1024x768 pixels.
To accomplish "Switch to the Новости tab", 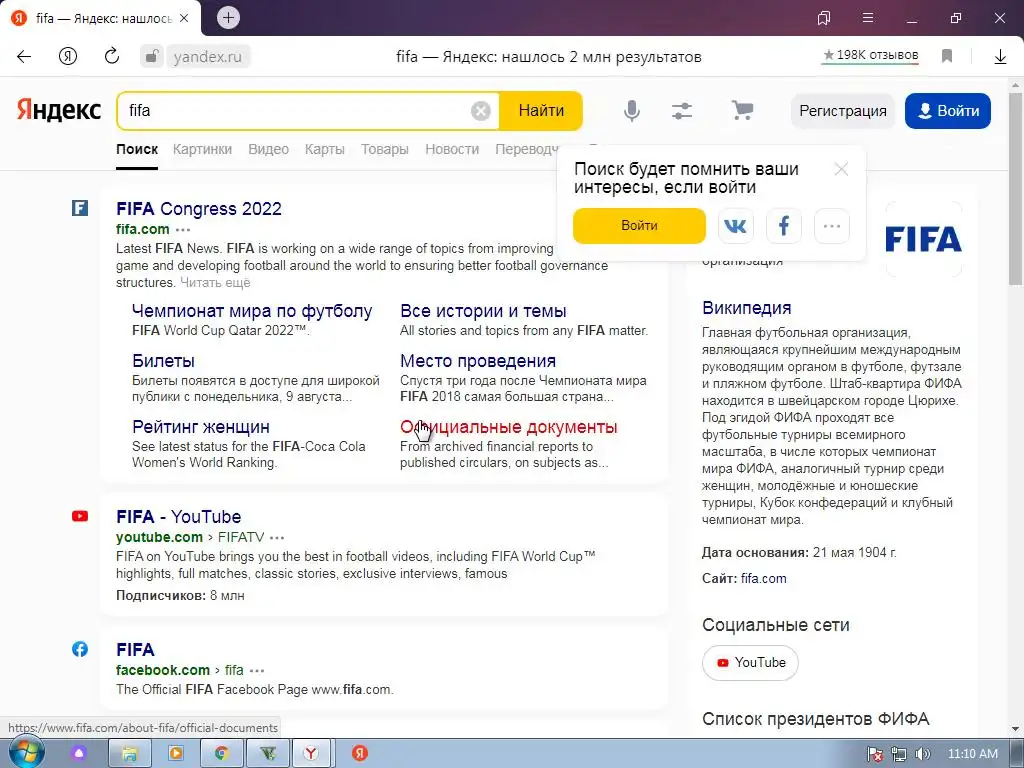I will tap(452, 149).
